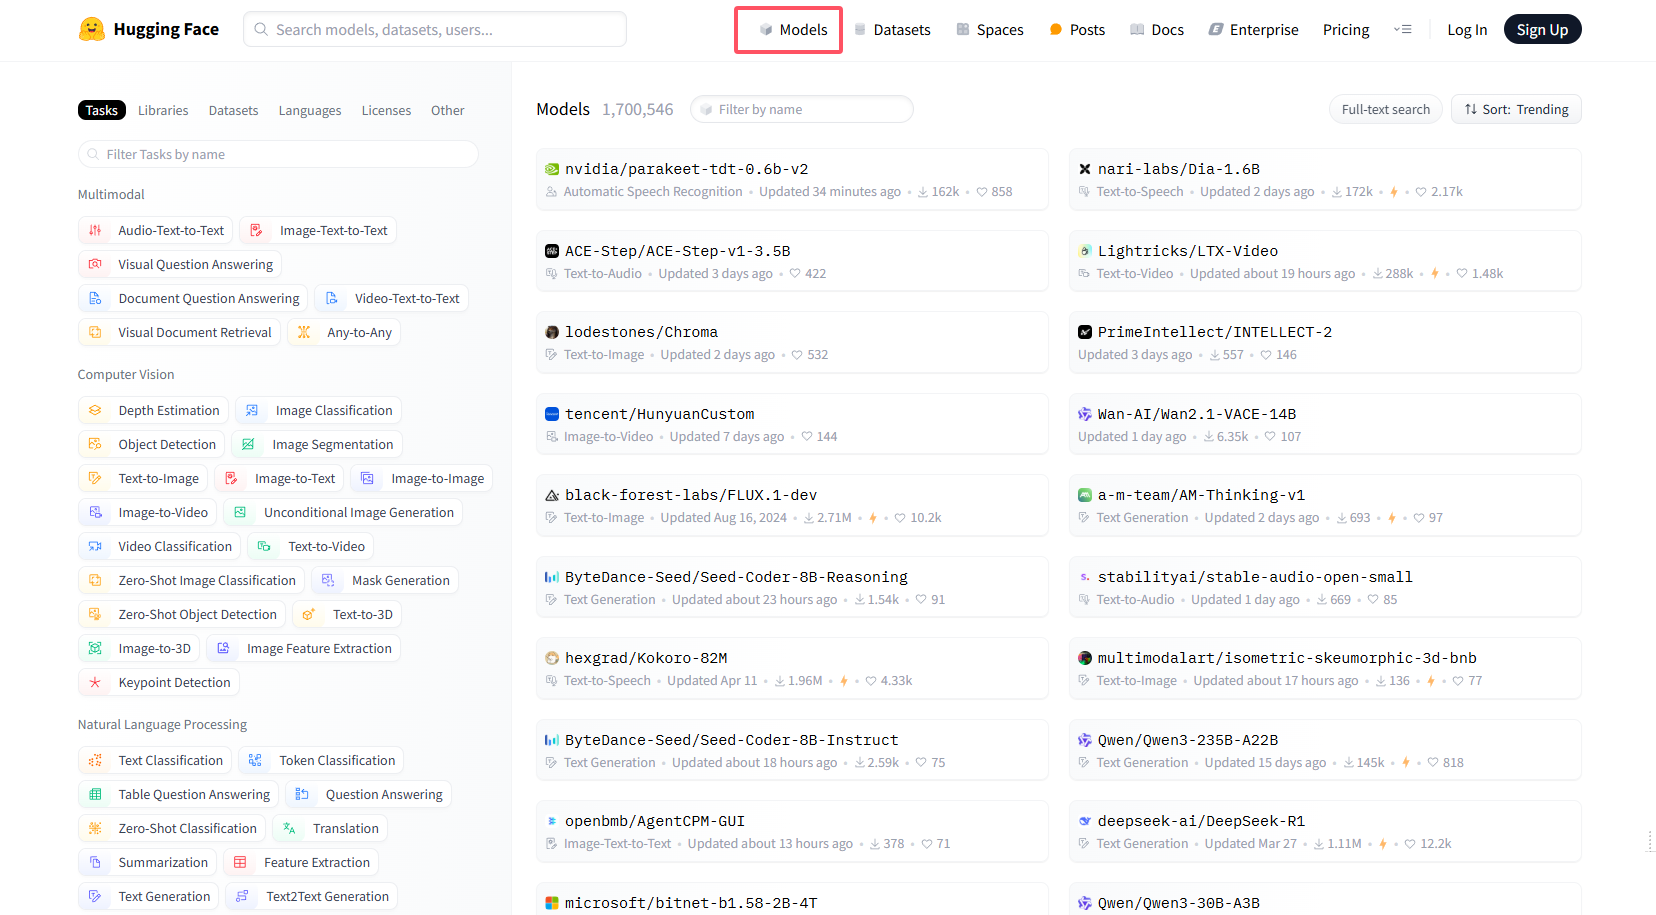Focus the Filter Tasks by name field

coord(278,154)
